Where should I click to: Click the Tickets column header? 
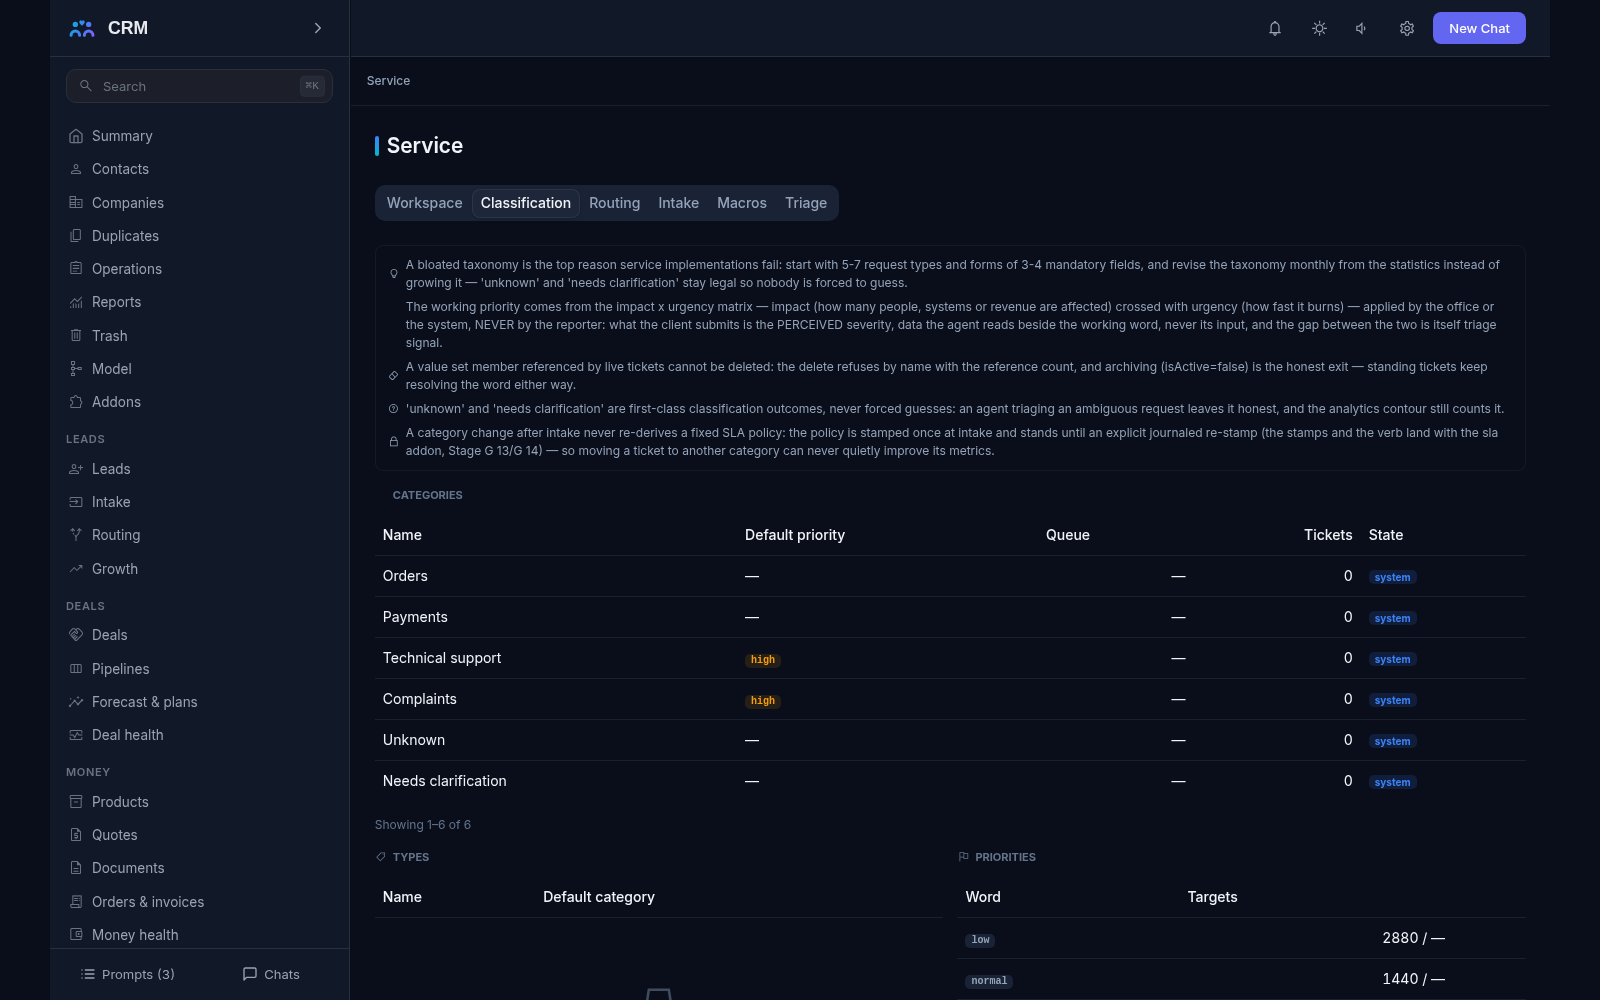pos(1328,535)
